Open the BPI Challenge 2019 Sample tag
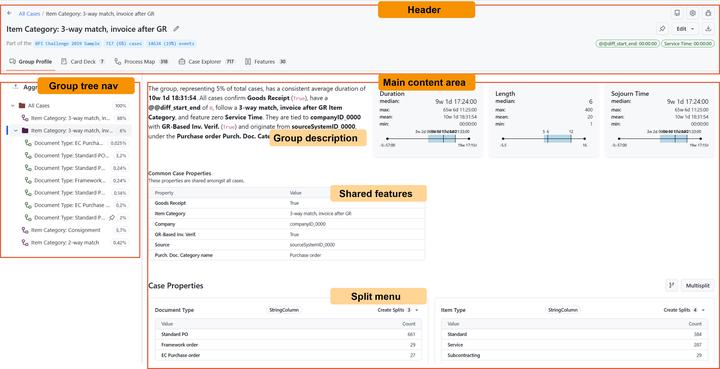720x369 pixels. pos(68,44)
